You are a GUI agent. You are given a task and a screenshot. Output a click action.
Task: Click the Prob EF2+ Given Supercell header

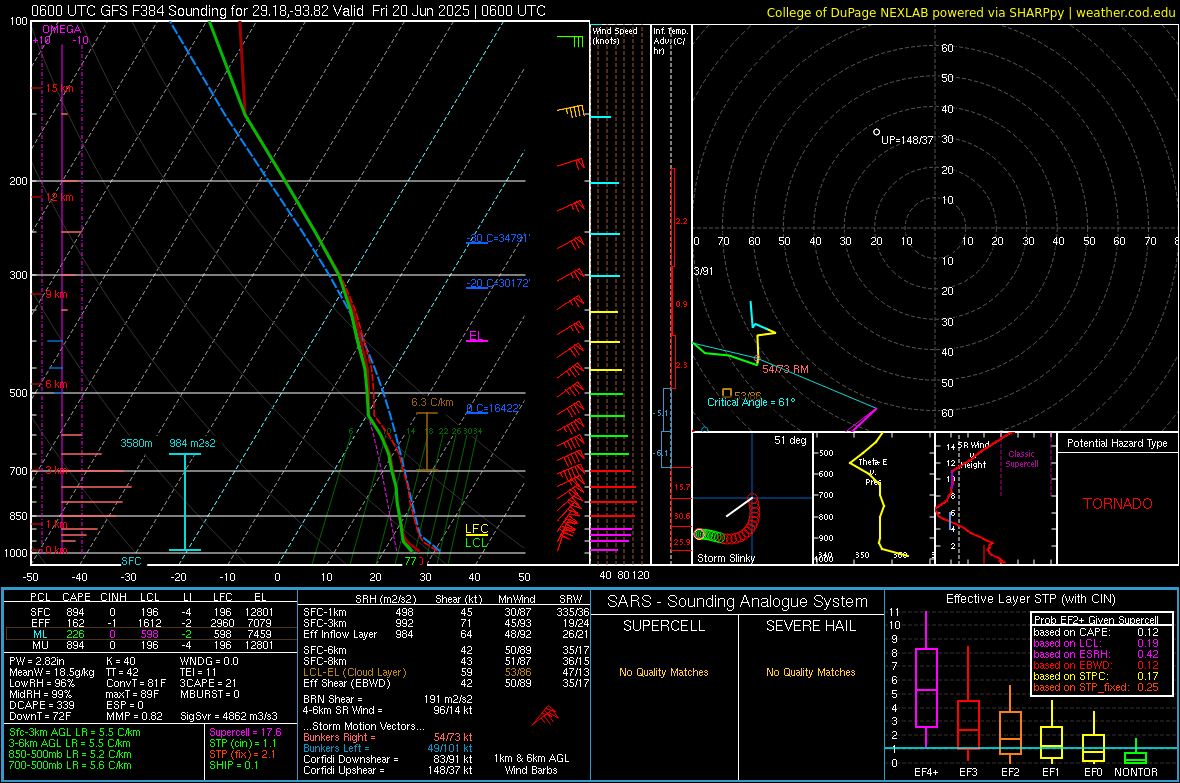click(1096, 620)
